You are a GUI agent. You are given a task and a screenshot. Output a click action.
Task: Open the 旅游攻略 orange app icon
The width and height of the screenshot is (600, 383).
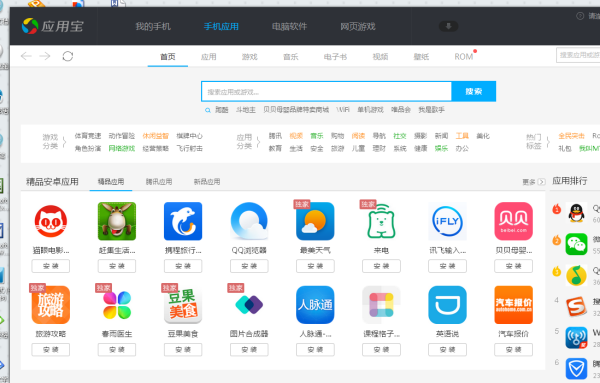(x=51, y=305)
